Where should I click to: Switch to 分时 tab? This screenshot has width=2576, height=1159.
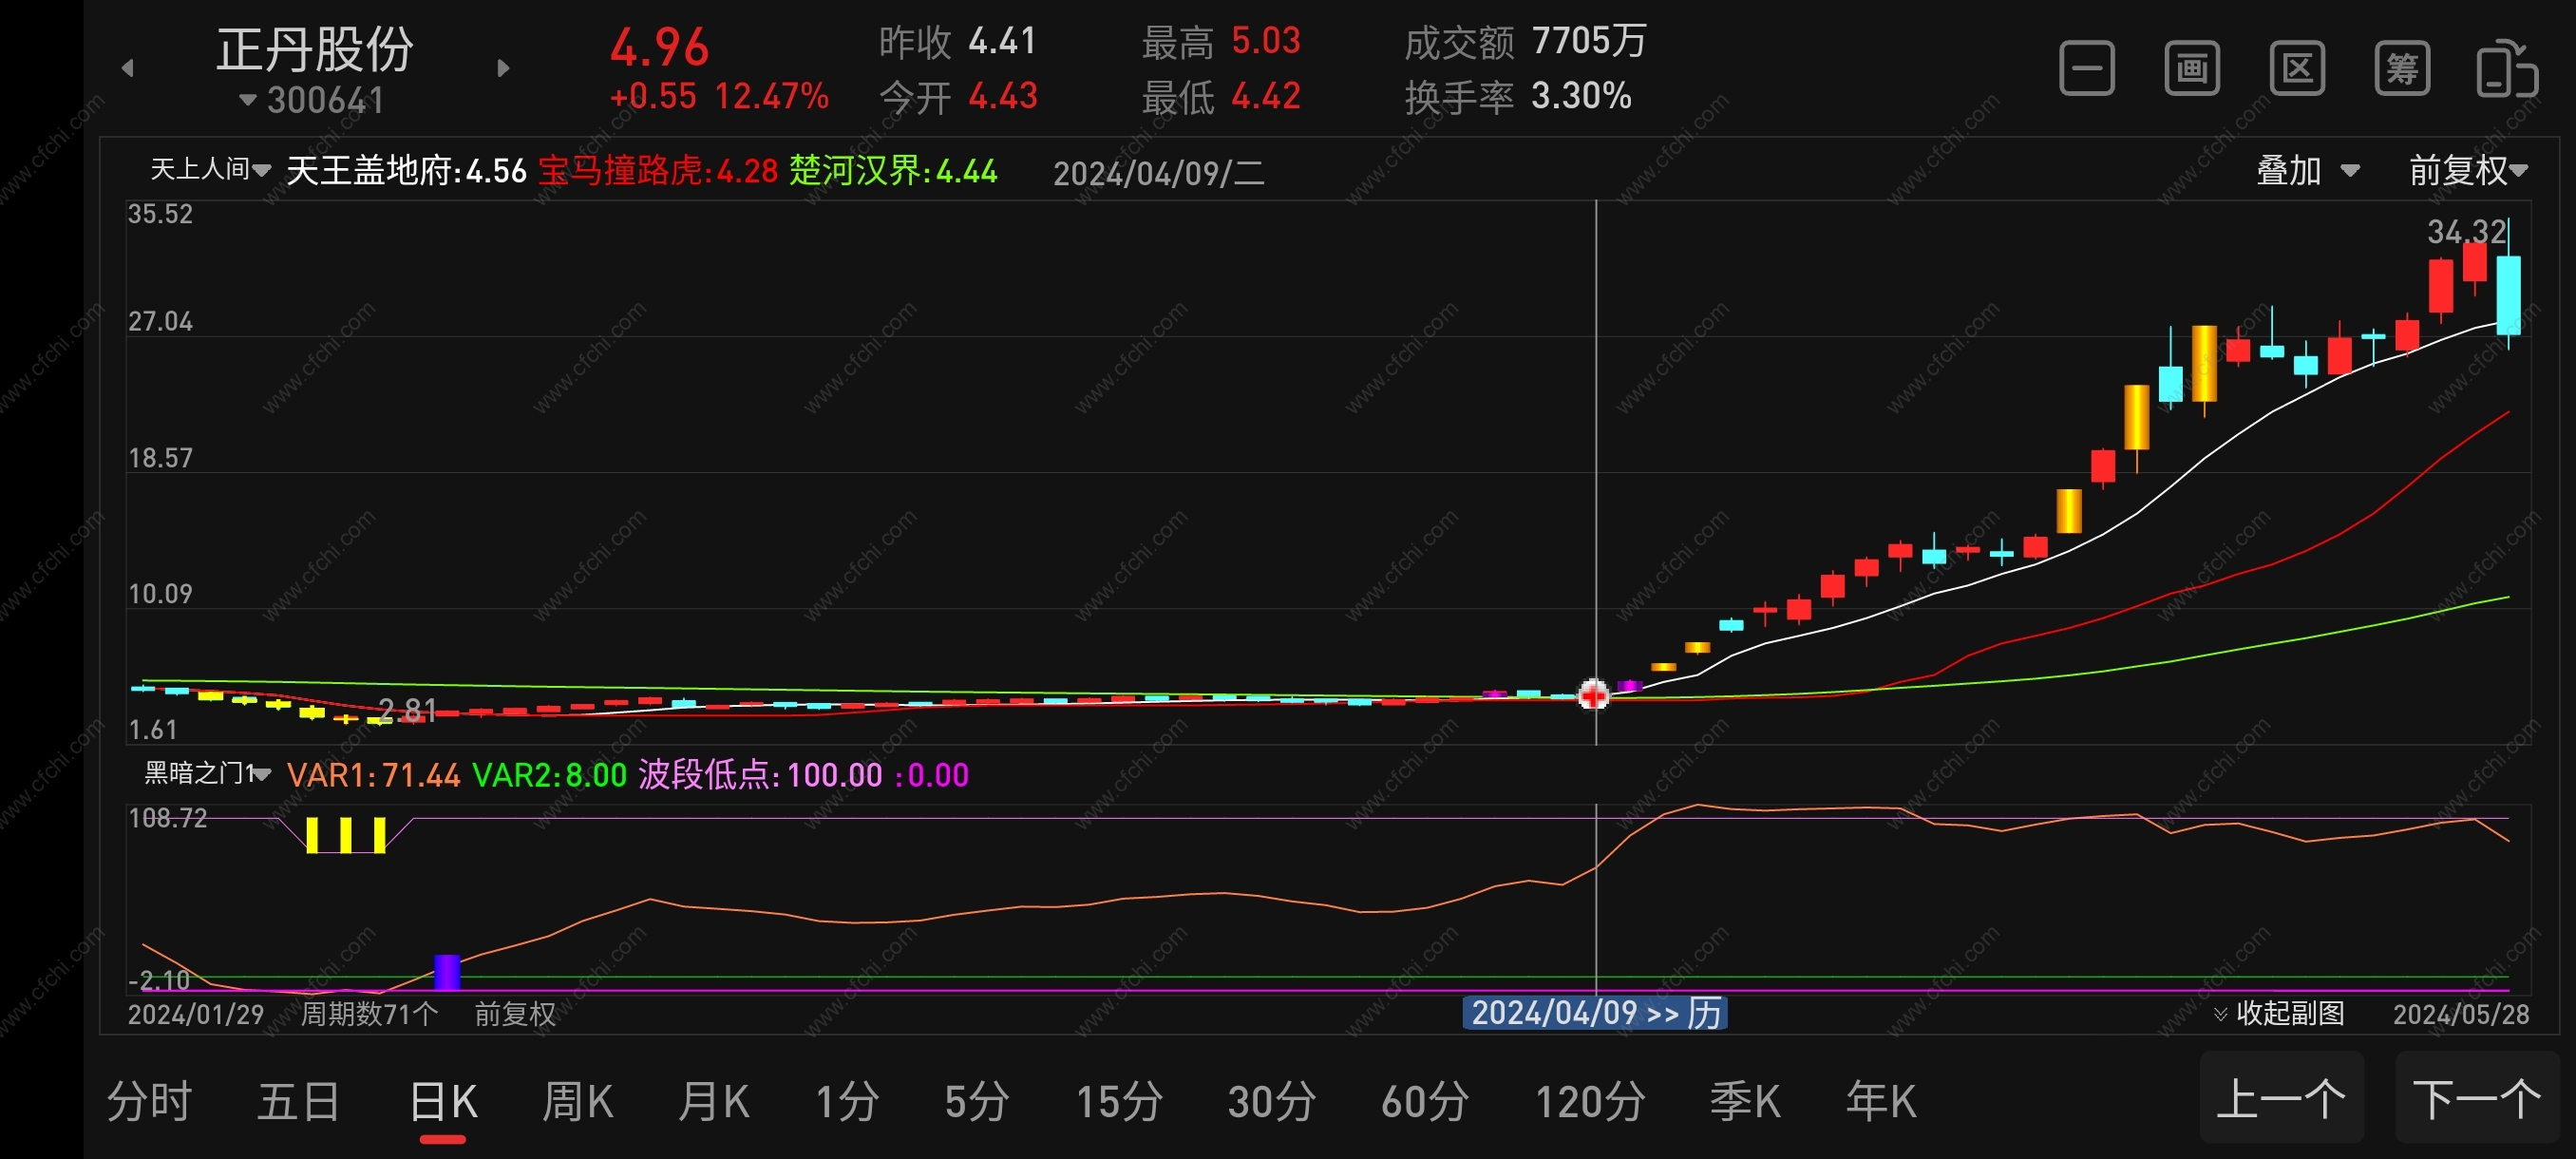click(x=149, y=1102)
